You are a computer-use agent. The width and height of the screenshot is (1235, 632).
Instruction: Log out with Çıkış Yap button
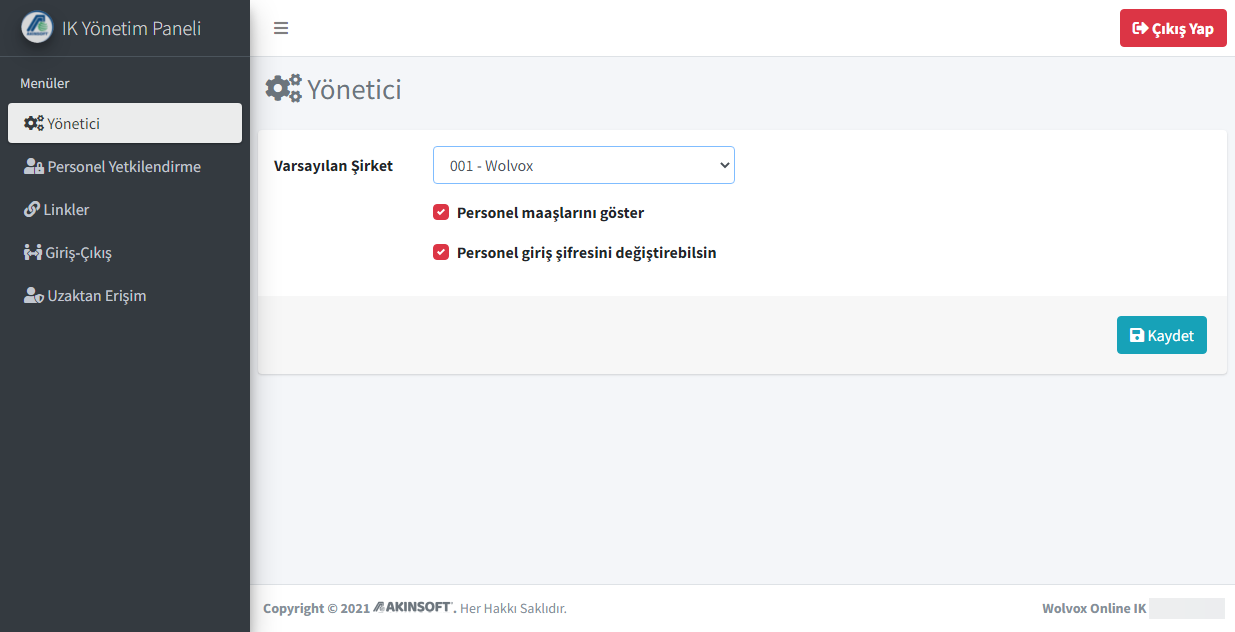(1173, 28)
